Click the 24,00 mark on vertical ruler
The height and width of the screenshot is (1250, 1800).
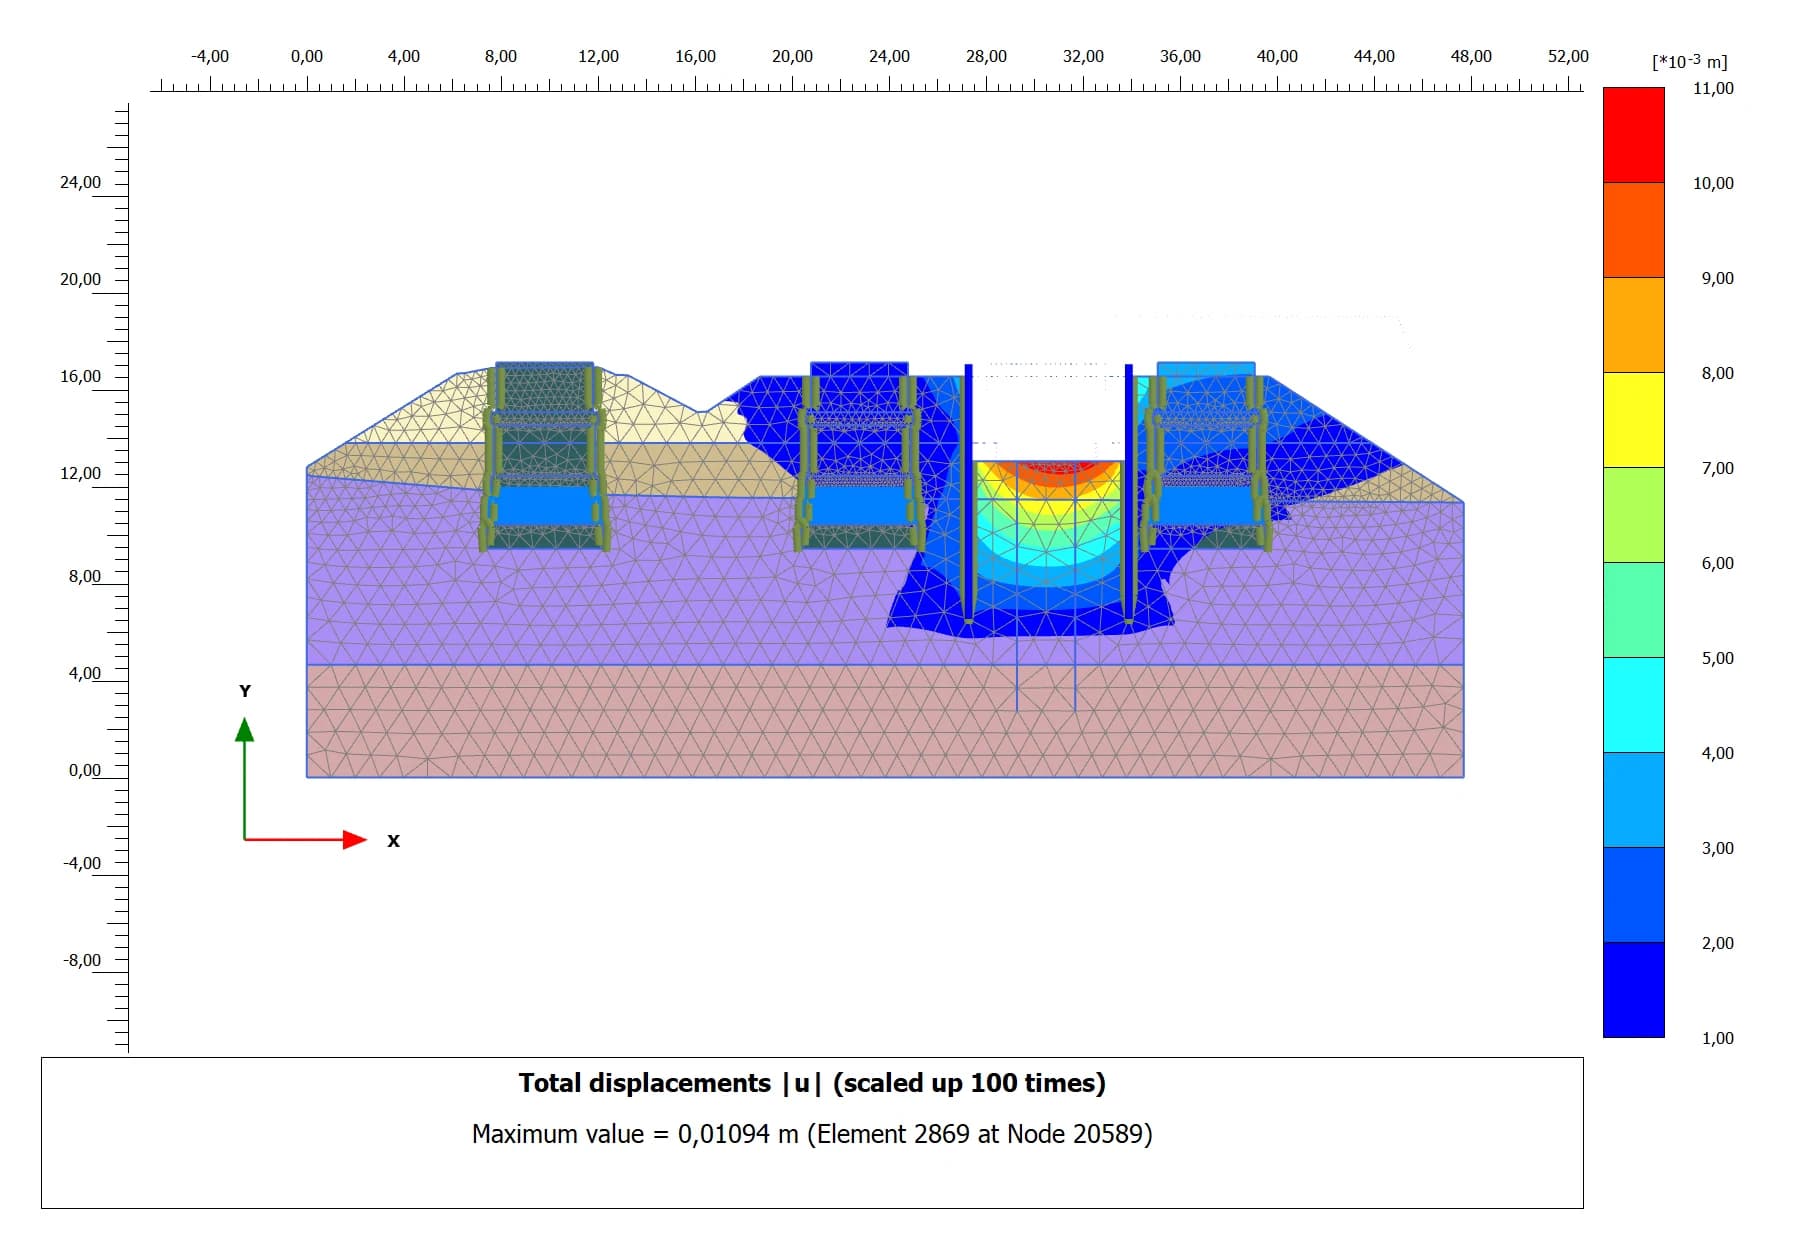coord(80,182)
